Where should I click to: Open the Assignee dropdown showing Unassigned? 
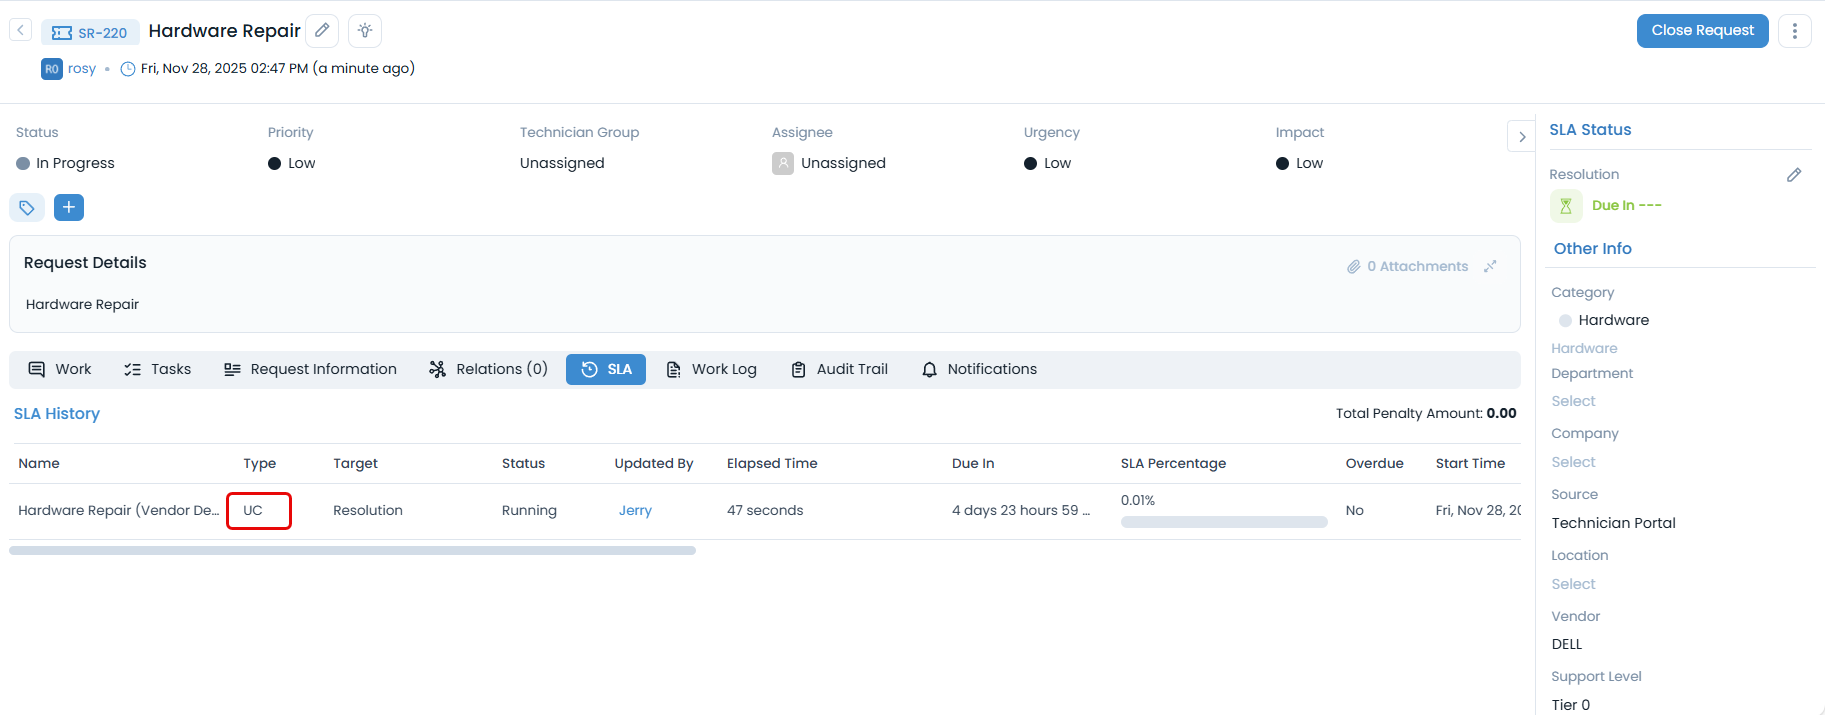pos(842,163)
